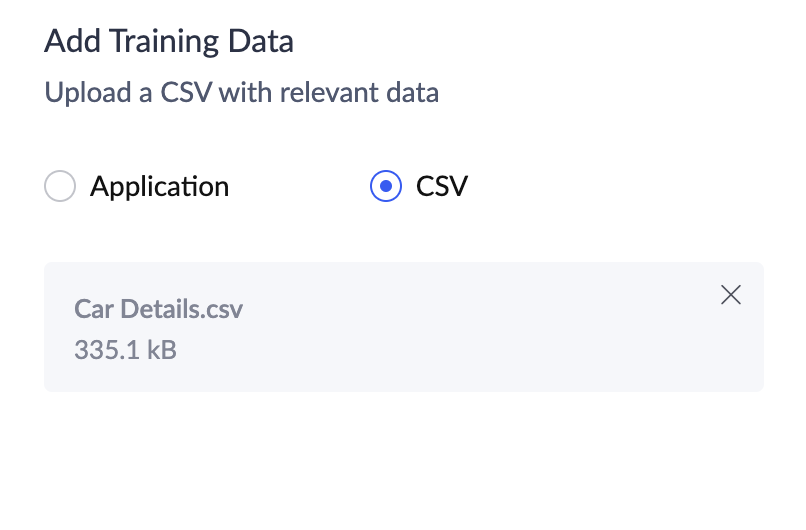This screenshot has height=530, width=806.
Task: Select the CSV radio button
Action: [386, 187]
